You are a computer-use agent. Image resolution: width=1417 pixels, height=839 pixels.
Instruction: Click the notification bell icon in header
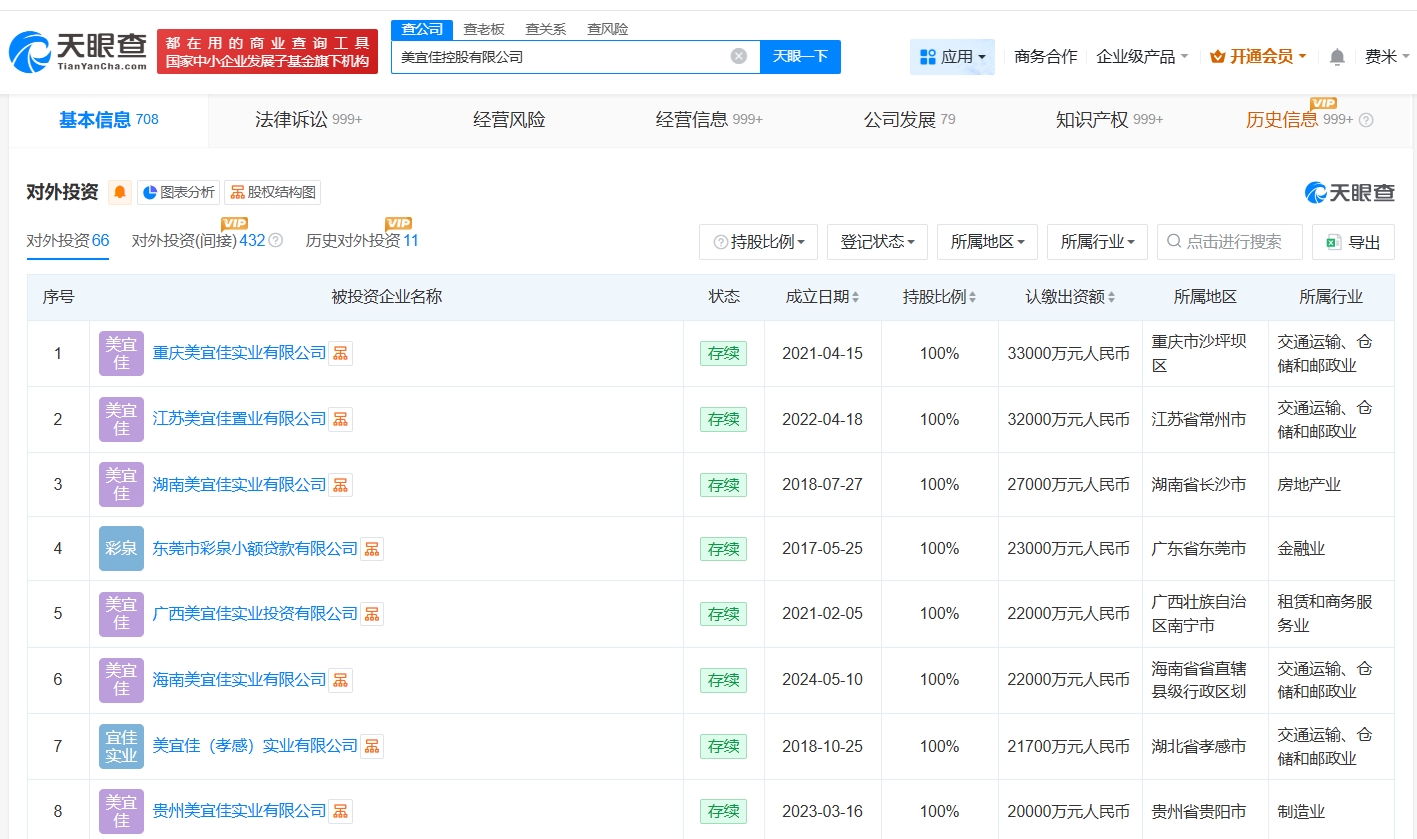1337,57
